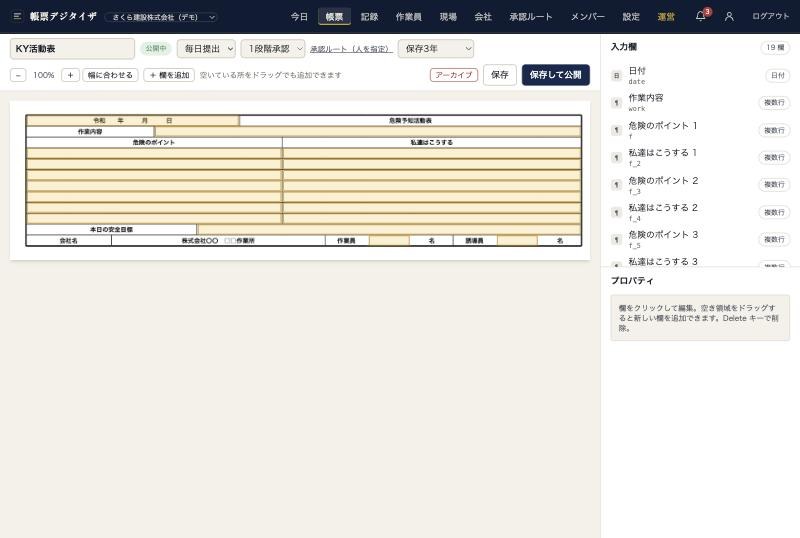Select the 帳票 menu tab
Image resolution: width=800 pixels, height=538 pixels.
coord(334,16)
